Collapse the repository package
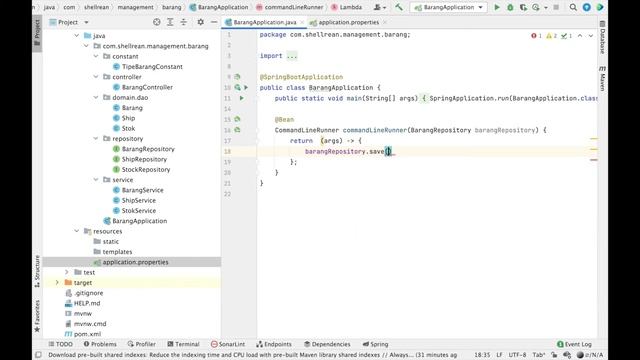The width and height of the screenshot is (640, 360). pos(96,139)
